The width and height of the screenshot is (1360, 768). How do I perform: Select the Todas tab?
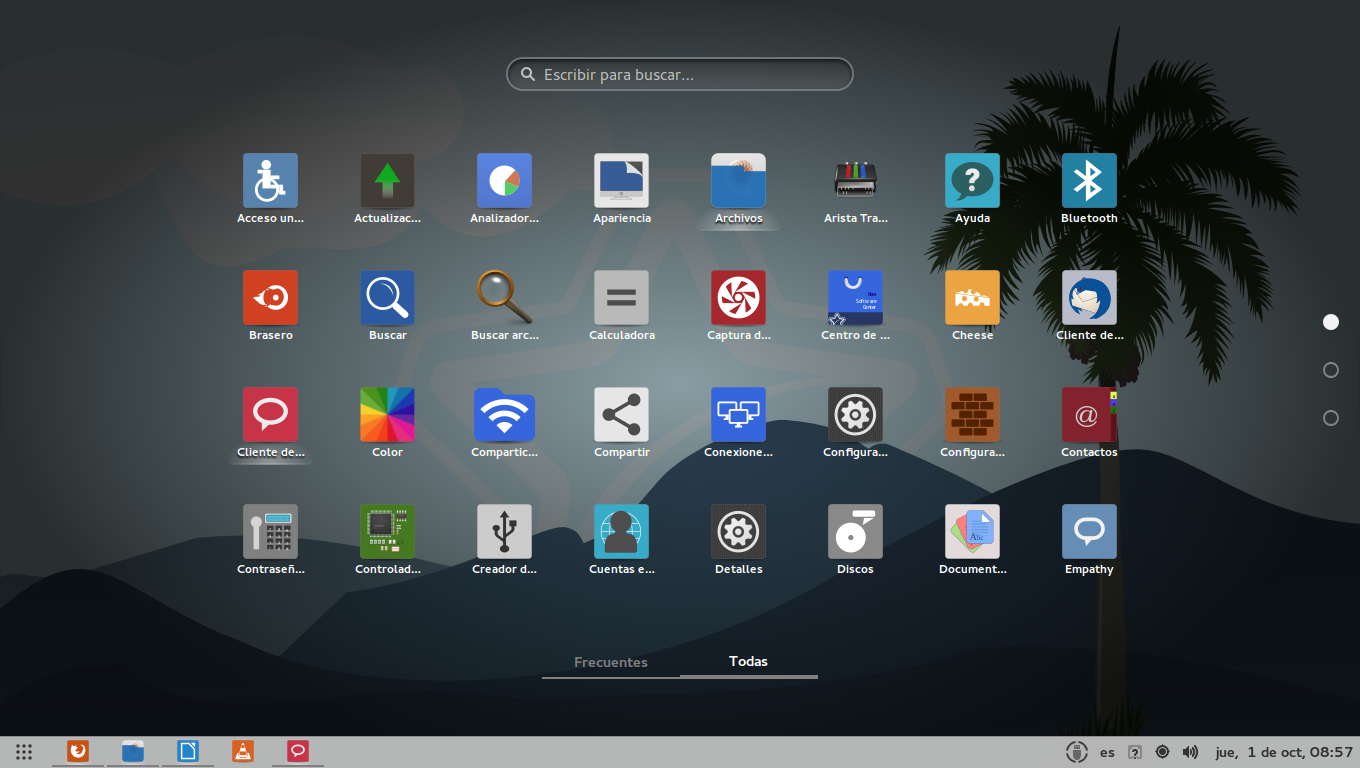point(748,662)
